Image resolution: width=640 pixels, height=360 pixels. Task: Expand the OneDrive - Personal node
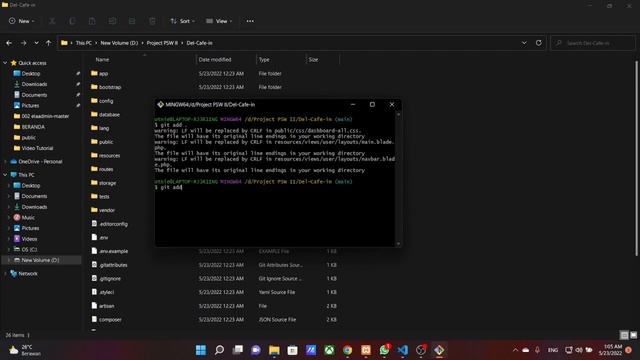5,162
